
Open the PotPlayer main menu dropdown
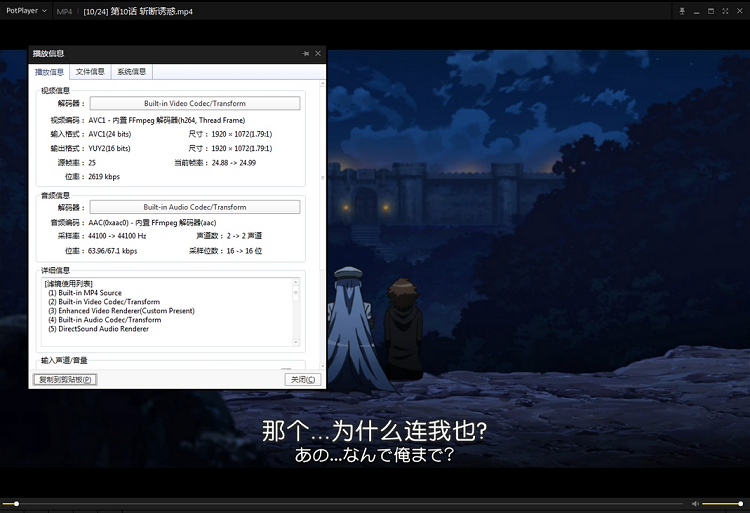[27, 10]
